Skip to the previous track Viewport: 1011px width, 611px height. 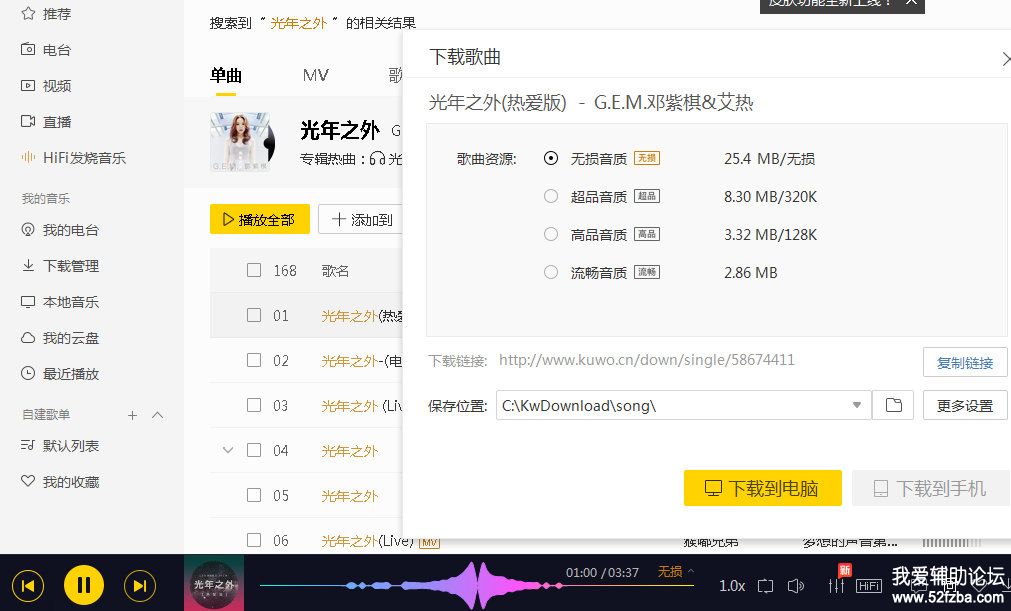tap(28, 586)
